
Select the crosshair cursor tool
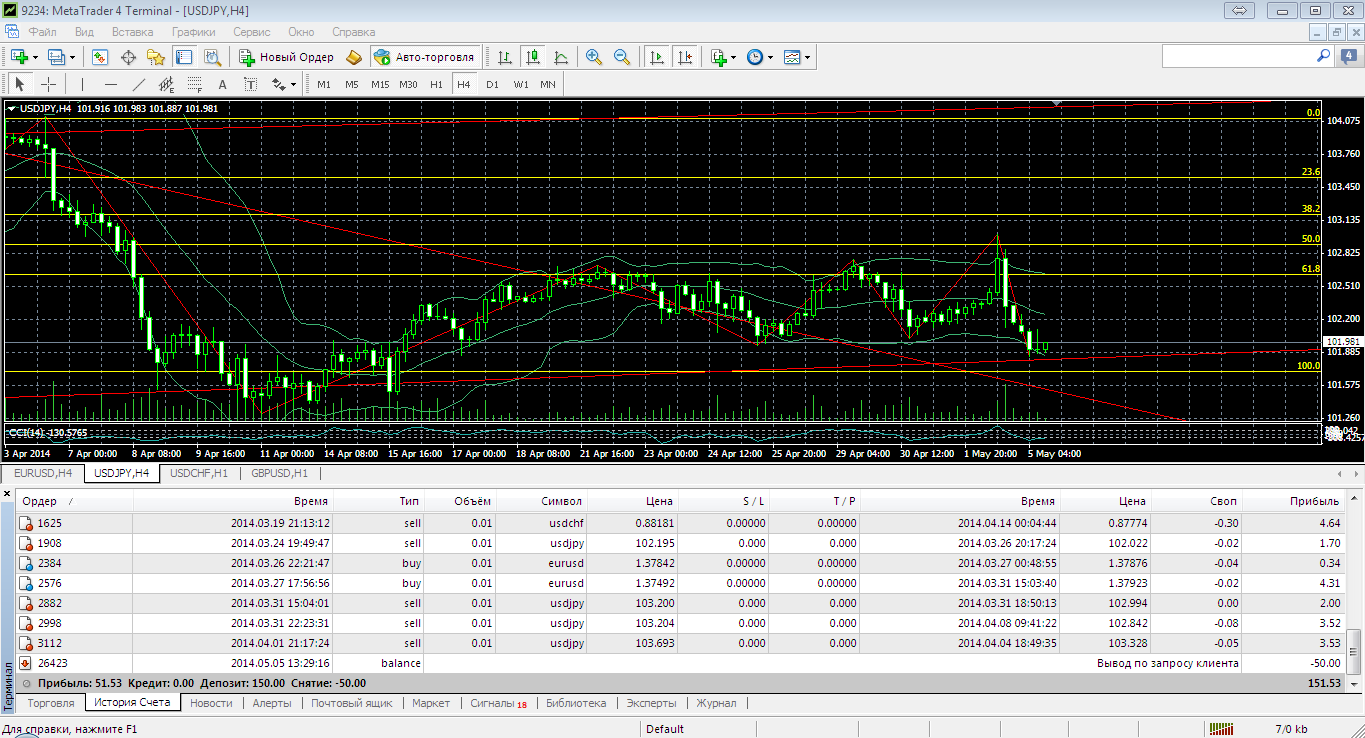coord(47,84)
